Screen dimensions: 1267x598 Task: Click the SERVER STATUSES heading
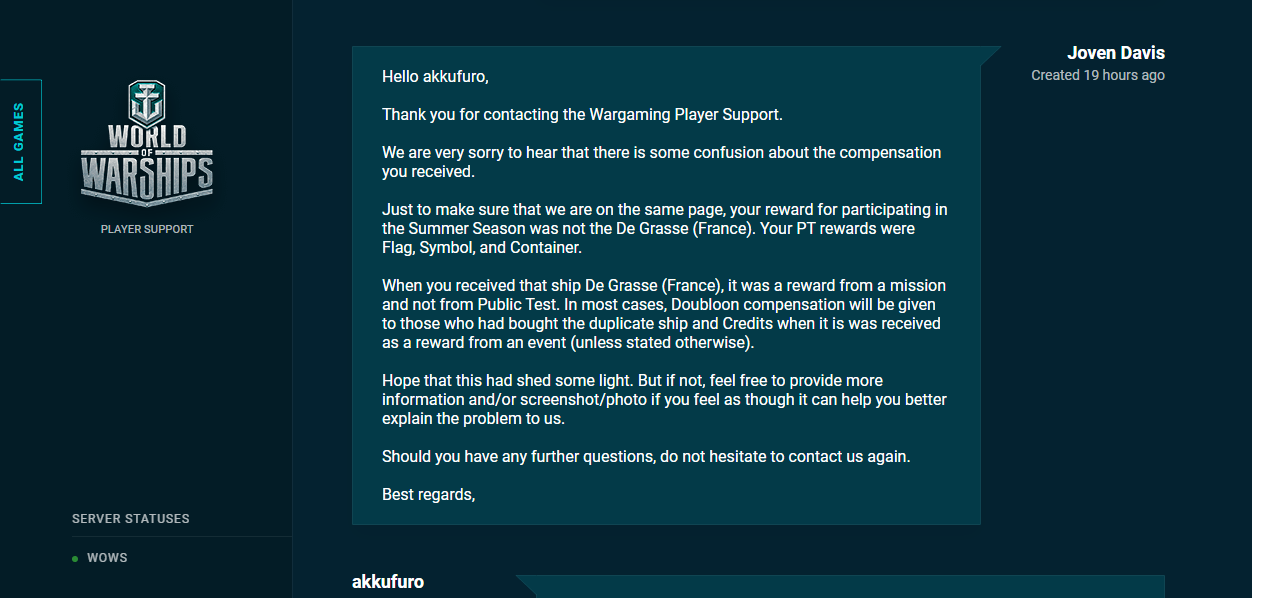131,519
